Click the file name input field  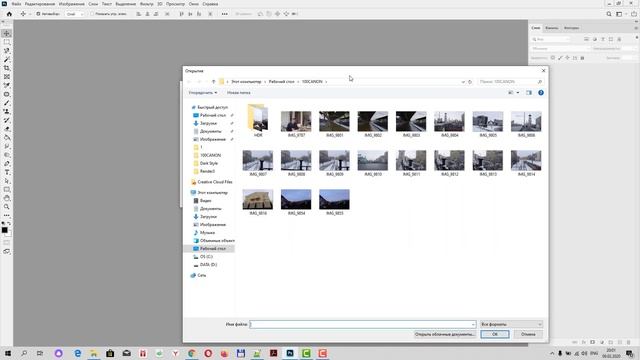pyautogui.click(x=362, y=324)
